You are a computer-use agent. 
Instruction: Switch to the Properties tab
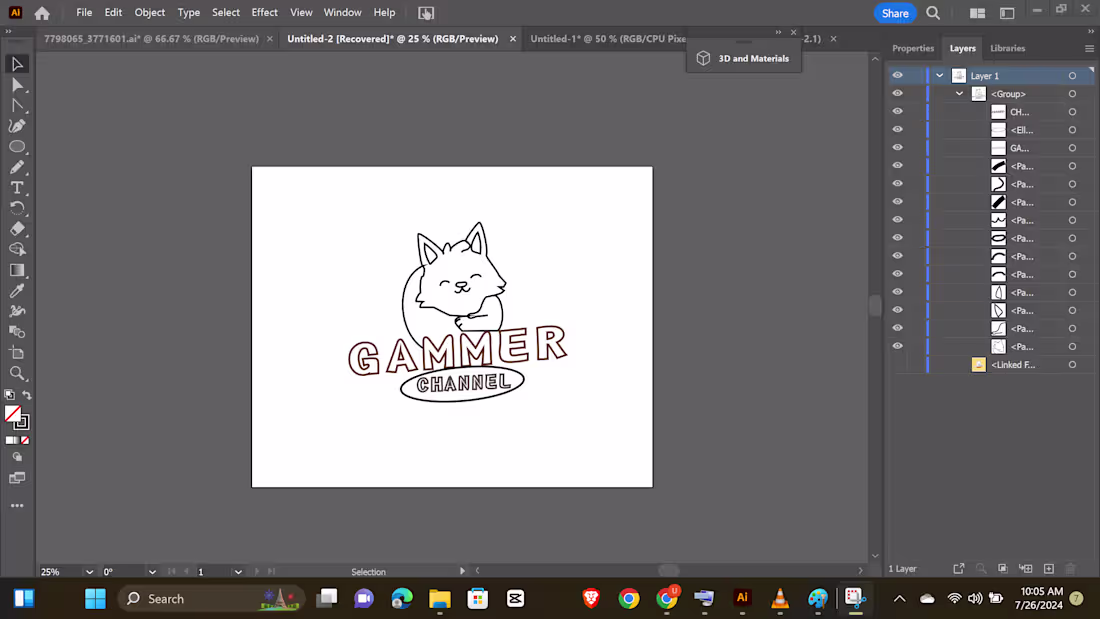coord(913,48)
